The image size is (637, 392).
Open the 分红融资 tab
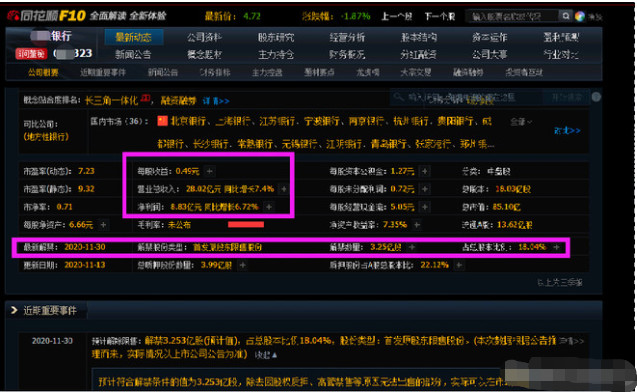click(419, 54)
